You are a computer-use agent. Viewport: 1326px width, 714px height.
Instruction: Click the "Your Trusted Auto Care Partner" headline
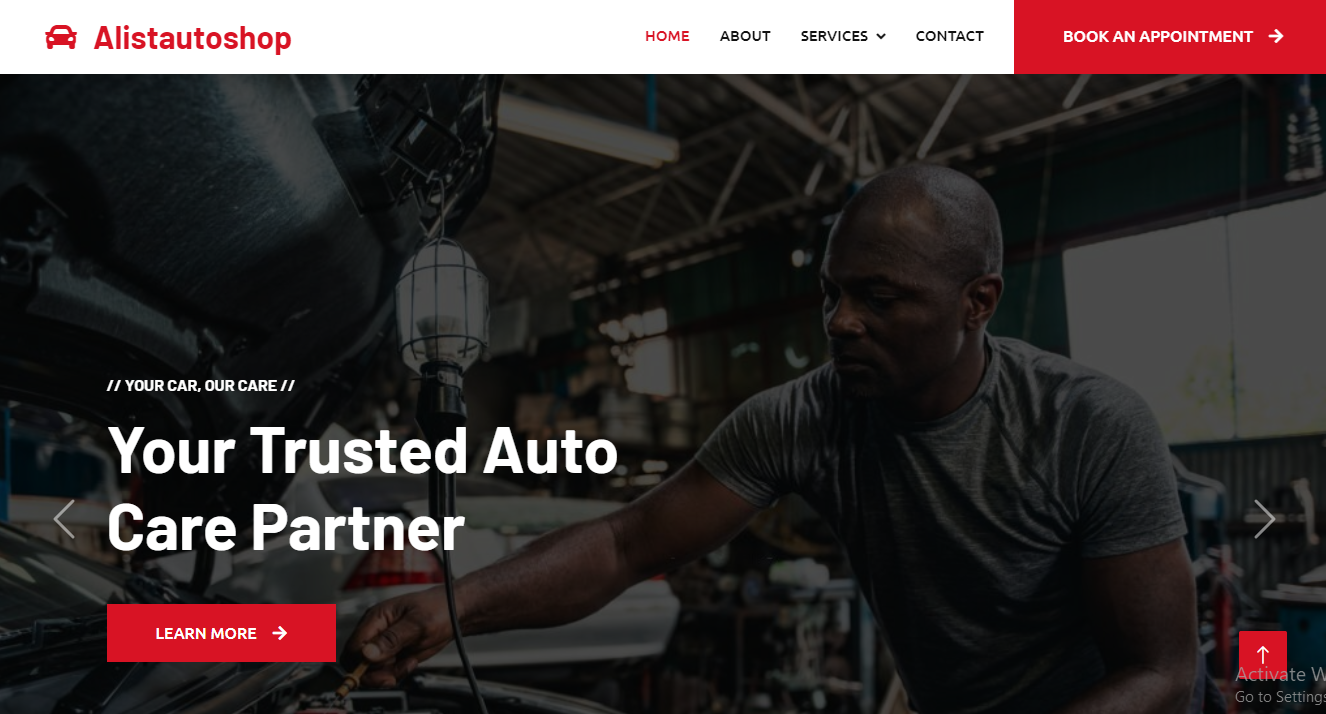coord(363,488)
